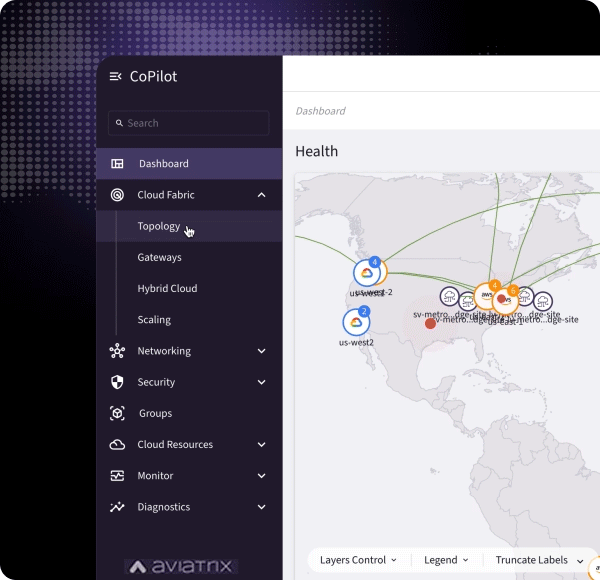Focus the sidebar Search field

189,123
